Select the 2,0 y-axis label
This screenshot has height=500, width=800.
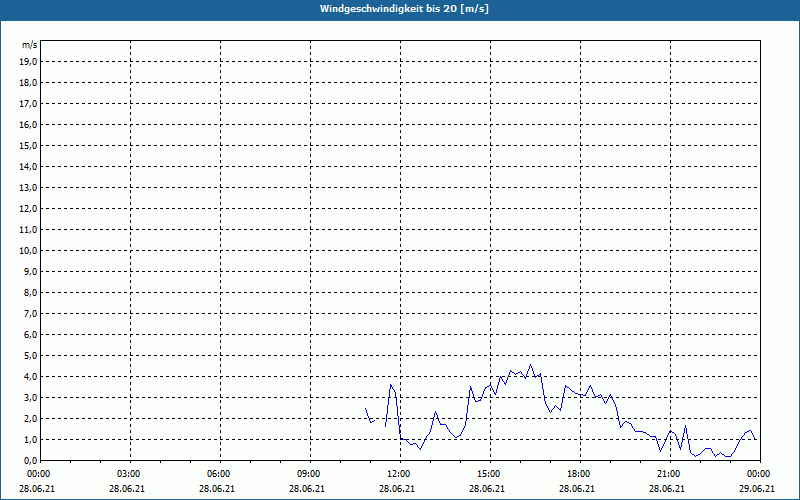(x=30, y=418)
